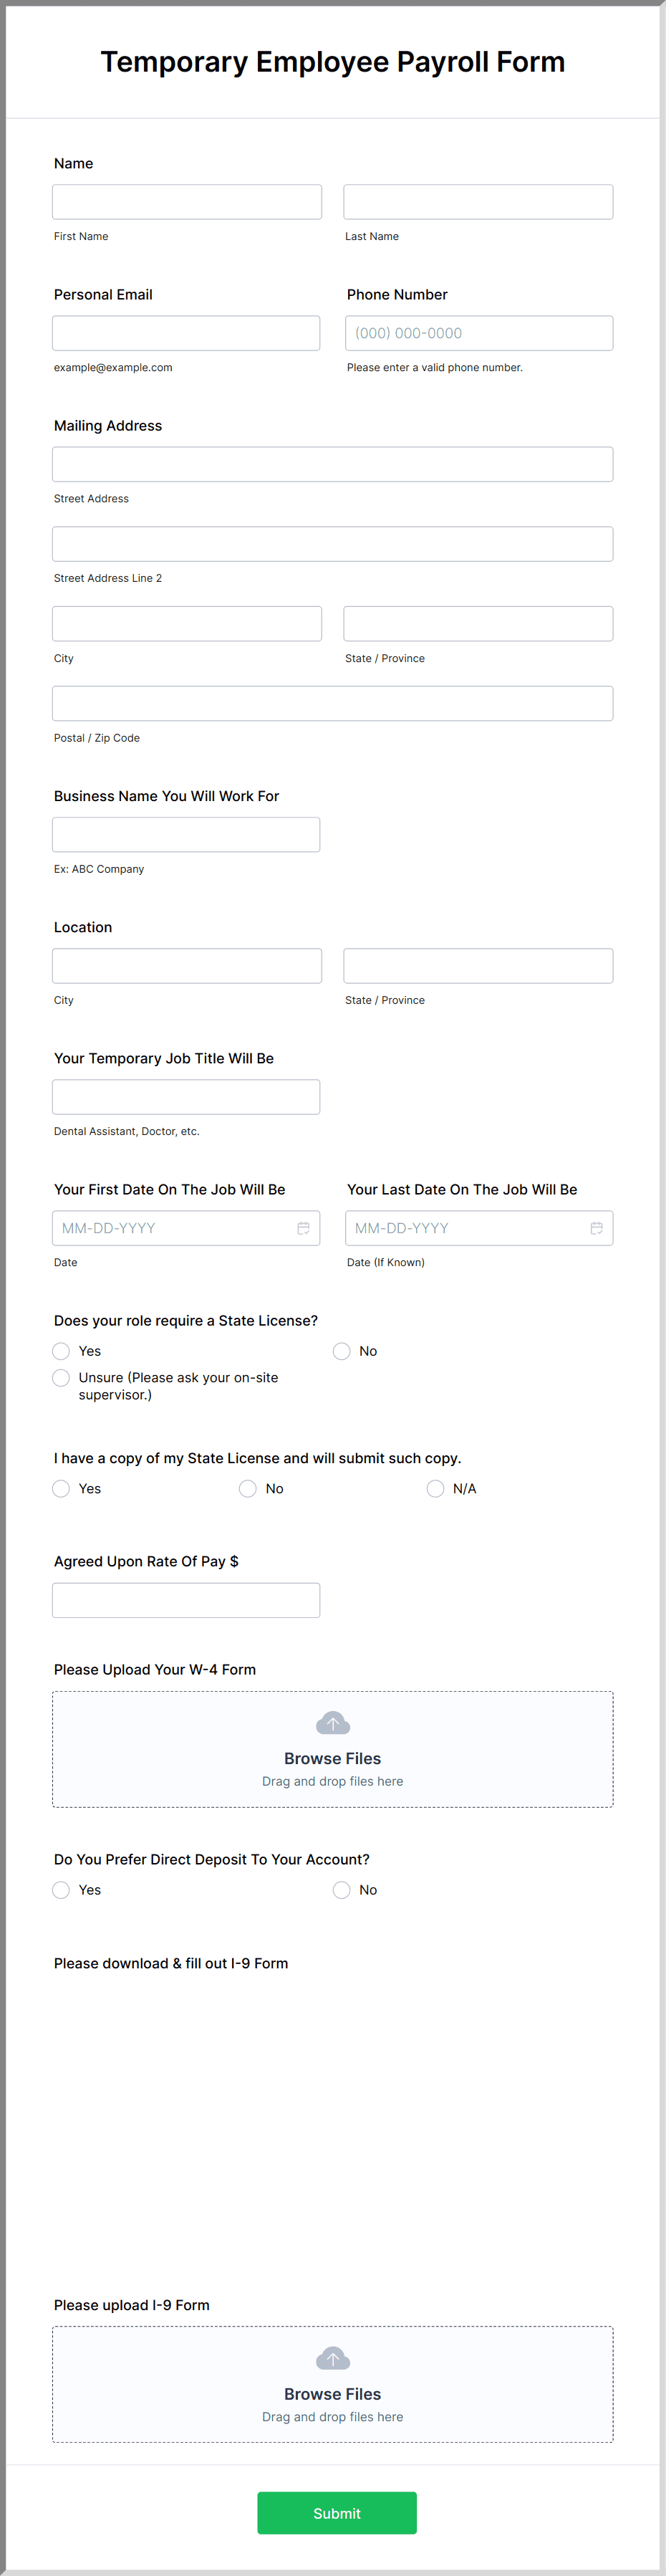Focus the First Name field
Image resolution: width=666 pixels, height=2576 pixels.
point(187,202)
